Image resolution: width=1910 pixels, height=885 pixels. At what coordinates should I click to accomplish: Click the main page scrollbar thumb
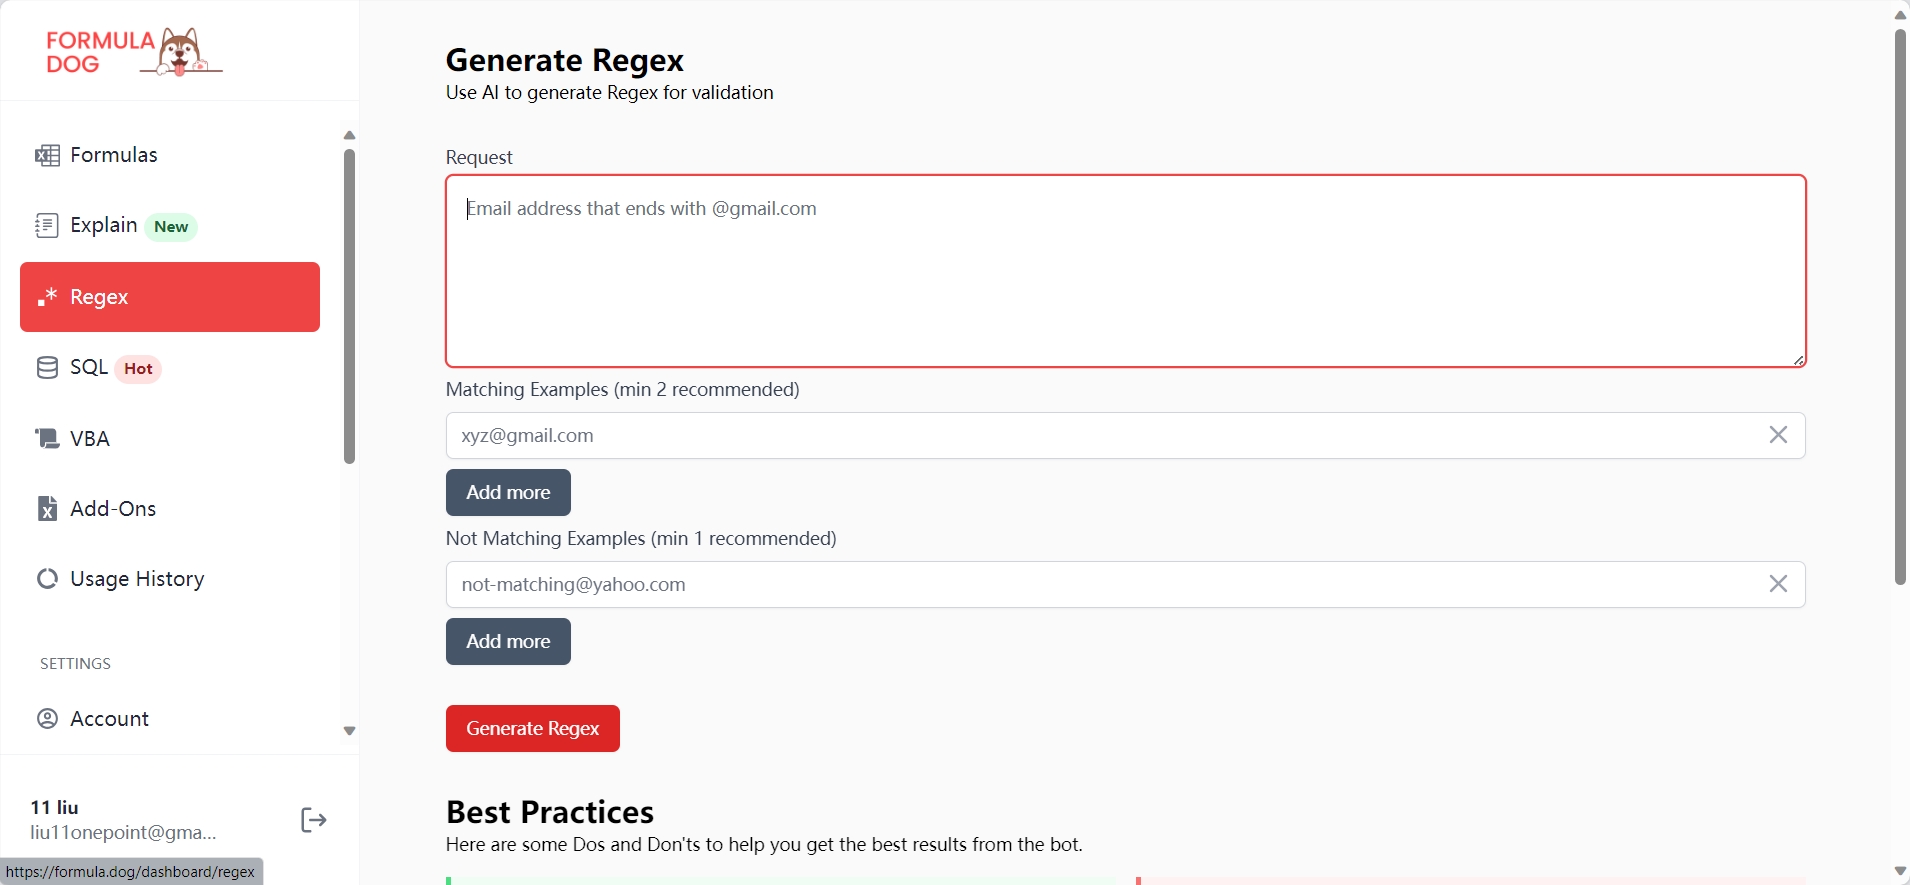pyautogui.click(x=1900, y=307)
